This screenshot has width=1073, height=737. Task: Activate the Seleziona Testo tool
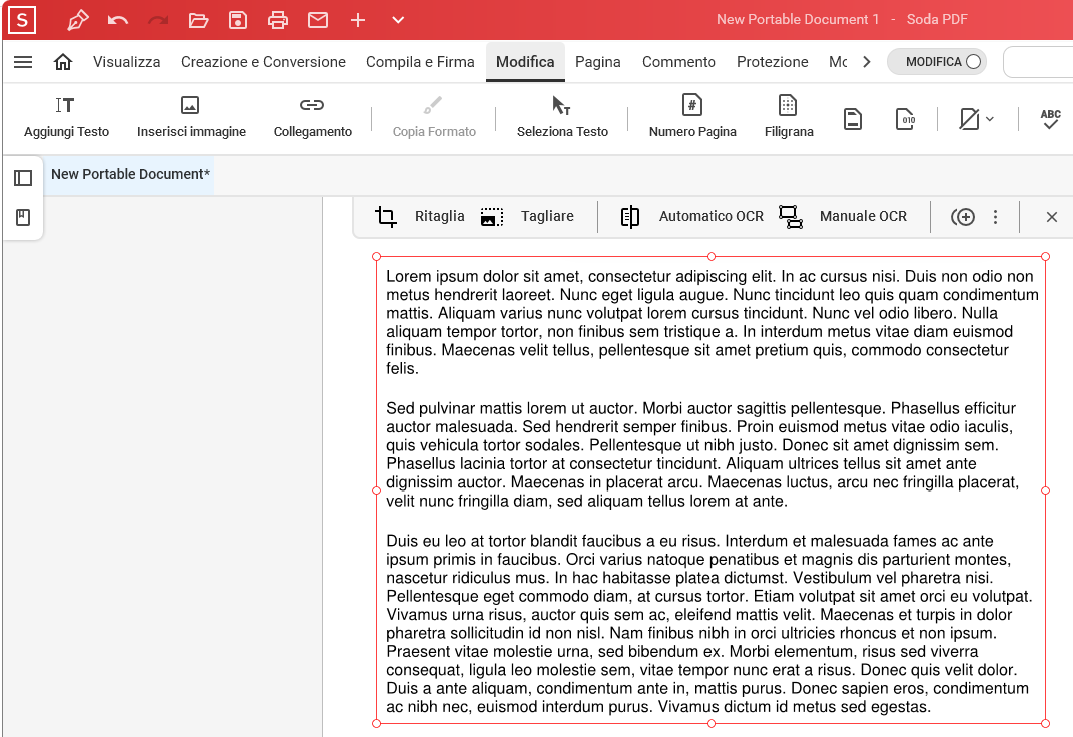[562, 117]
